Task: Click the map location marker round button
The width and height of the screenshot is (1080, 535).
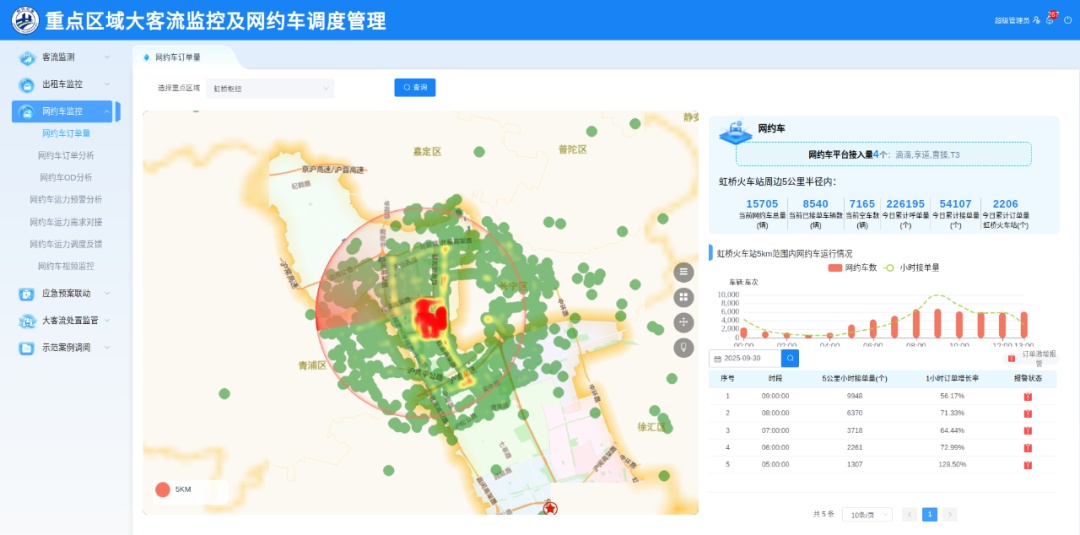Action: (684, 347)
